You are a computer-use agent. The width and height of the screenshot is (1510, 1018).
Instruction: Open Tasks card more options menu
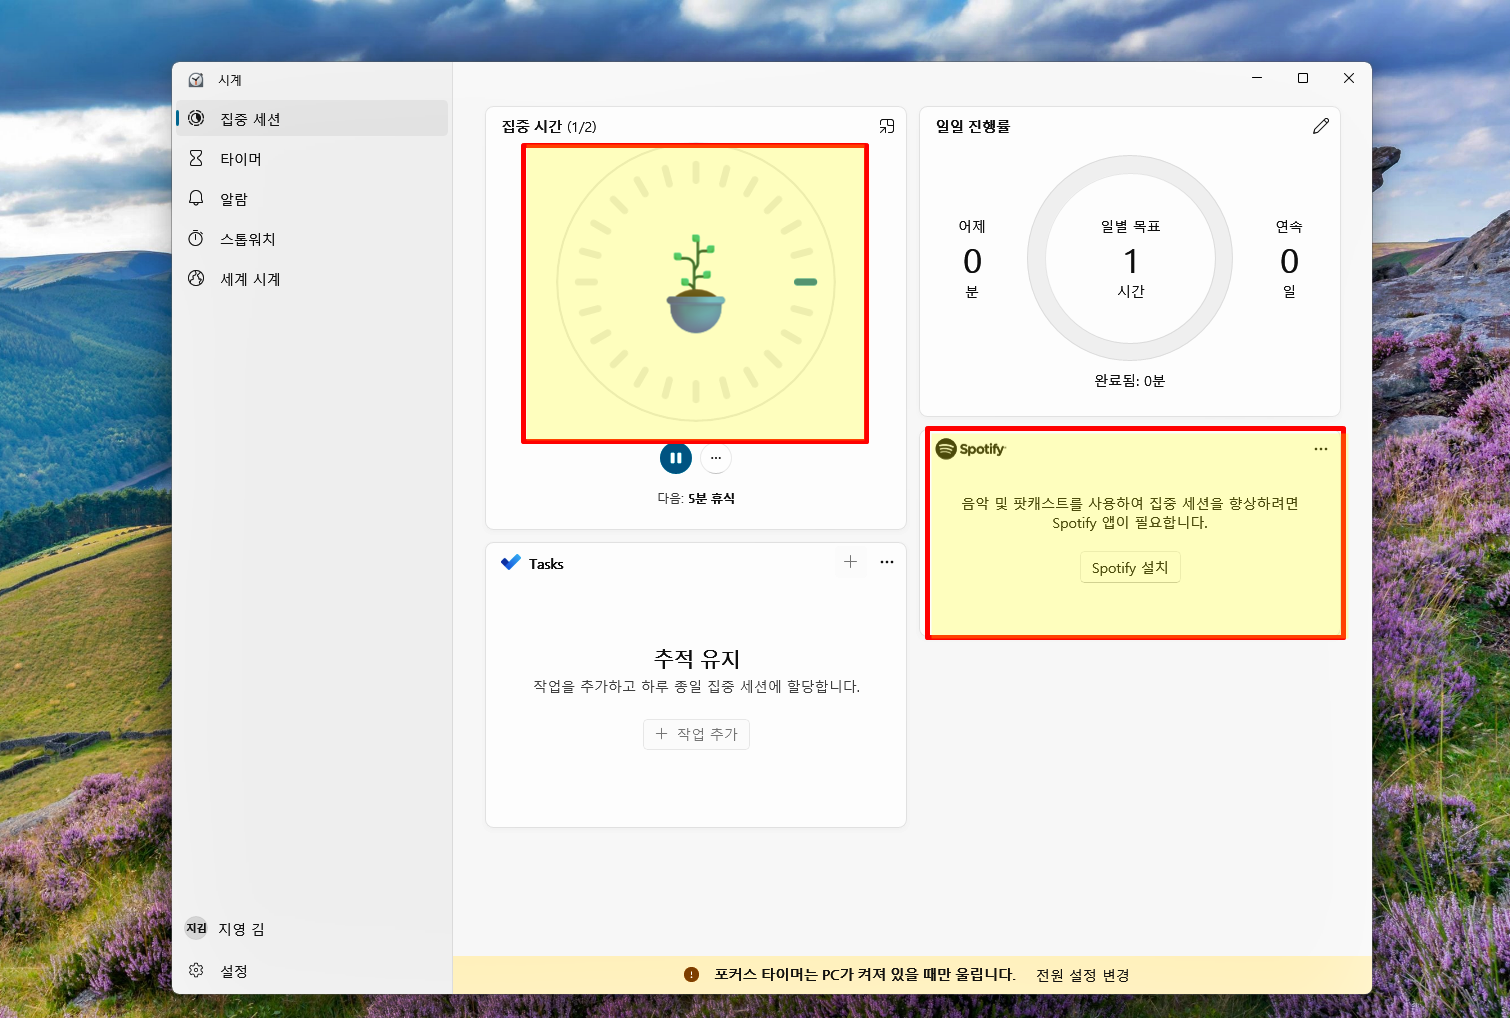(x=887, y=562)
